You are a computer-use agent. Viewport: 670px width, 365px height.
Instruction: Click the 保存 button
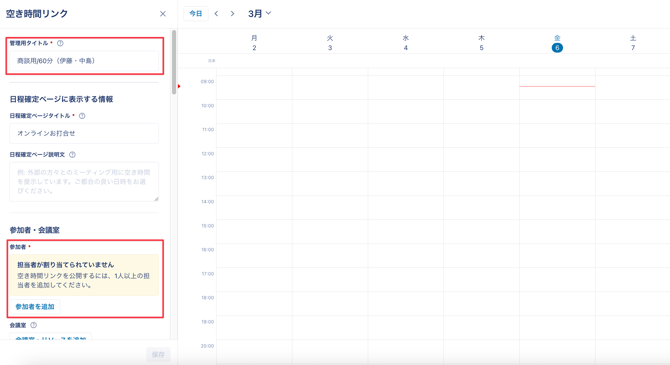click(158, 354)
